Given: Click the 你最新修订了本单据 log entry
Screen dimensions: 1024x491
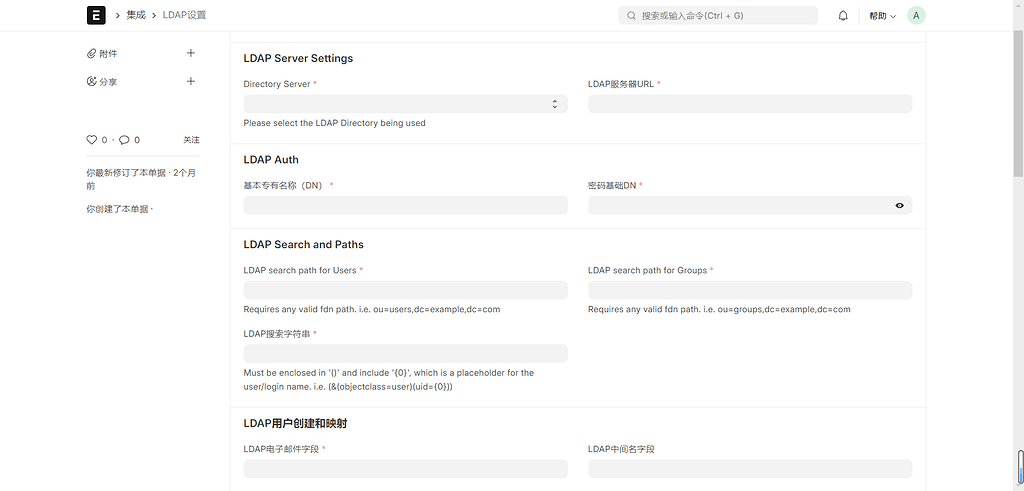Looking at the screenshot, I should [x=142, y=180].
